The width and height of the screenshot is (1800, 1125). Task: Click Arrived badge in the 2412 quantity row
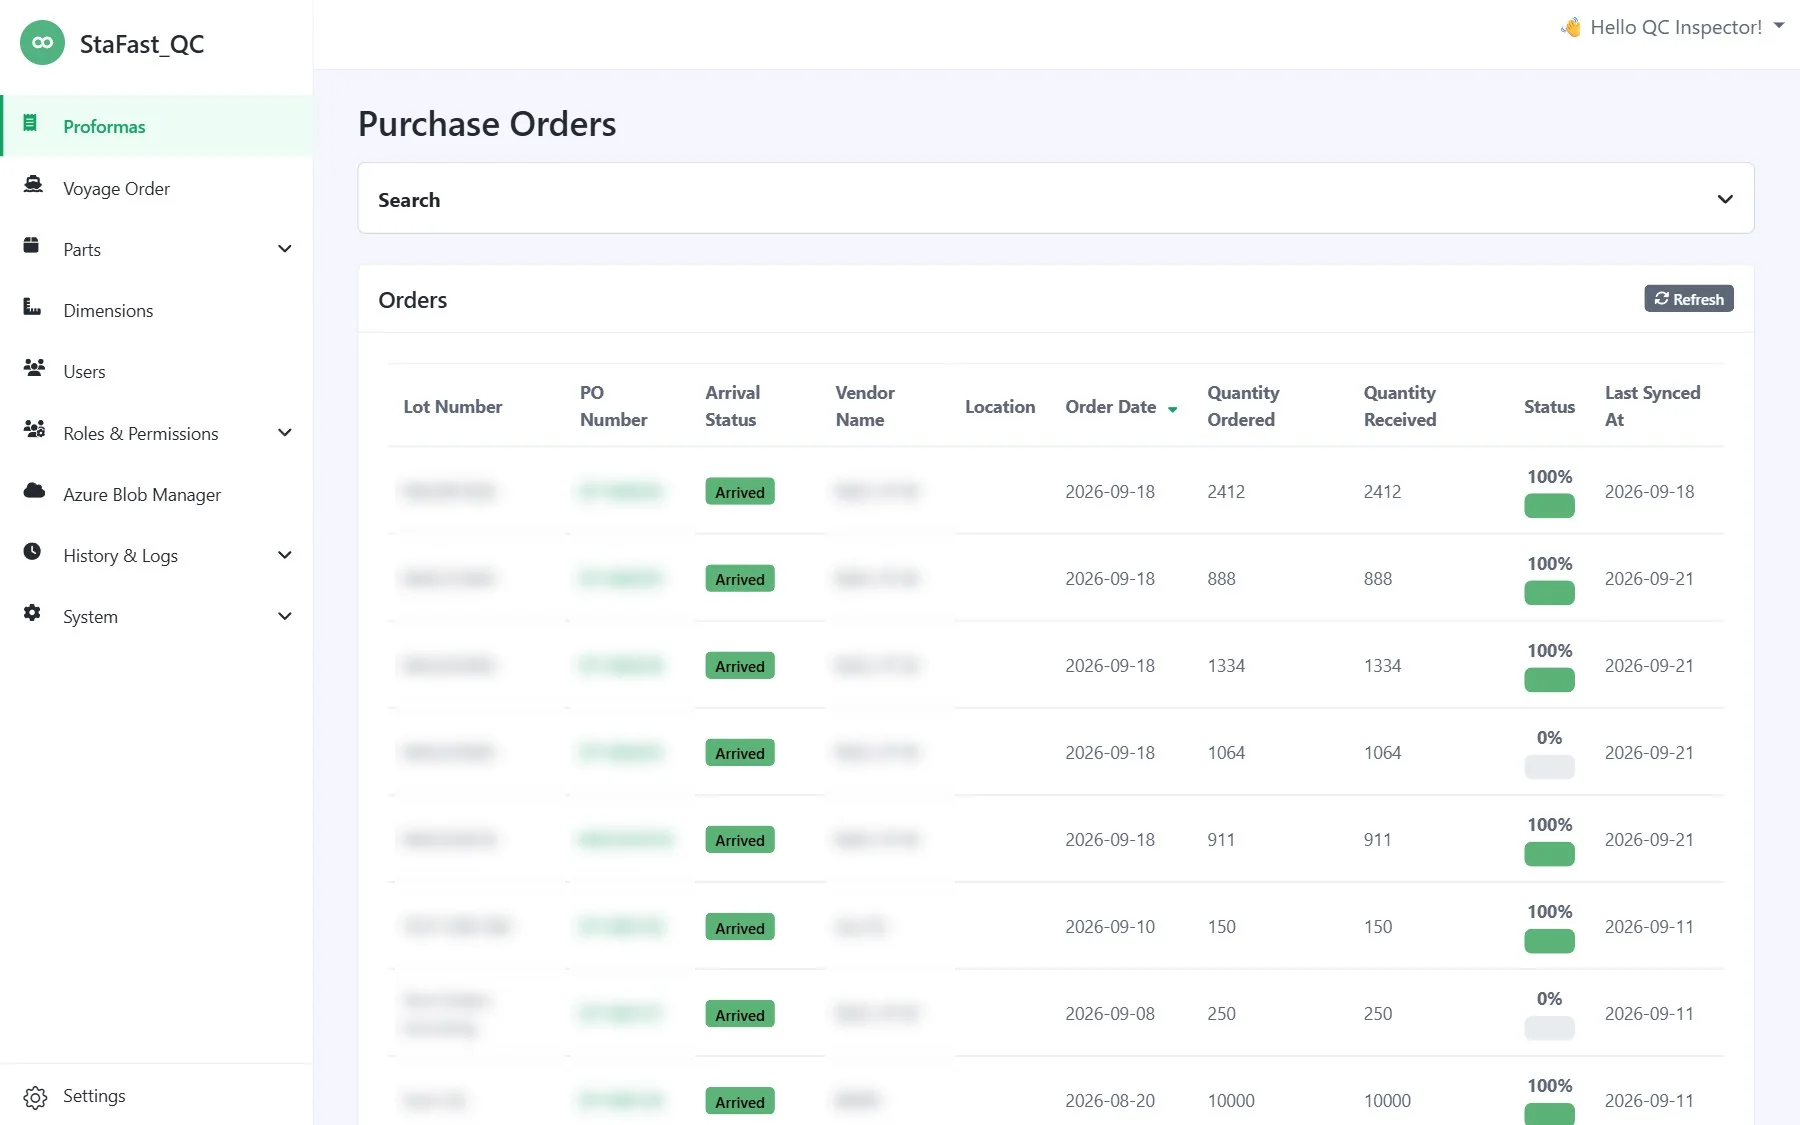(x=740, y=492)
